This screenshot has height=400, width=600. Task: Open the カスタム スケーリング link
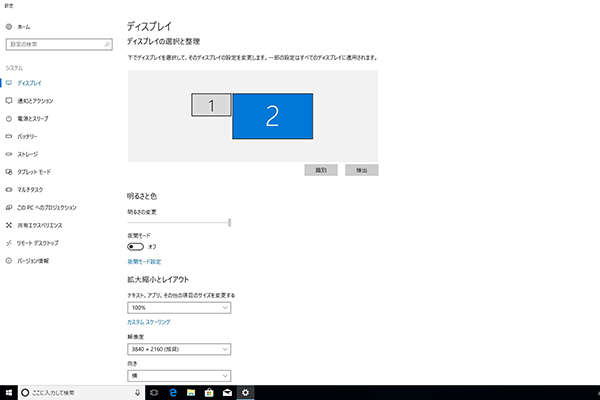pos(149,322)
